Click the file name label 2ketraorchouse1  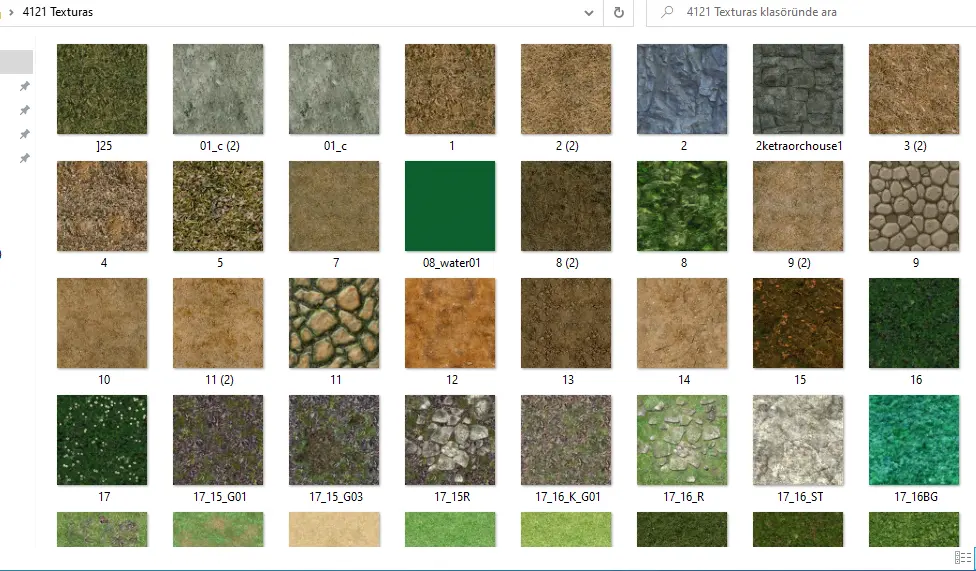point(799,146)
